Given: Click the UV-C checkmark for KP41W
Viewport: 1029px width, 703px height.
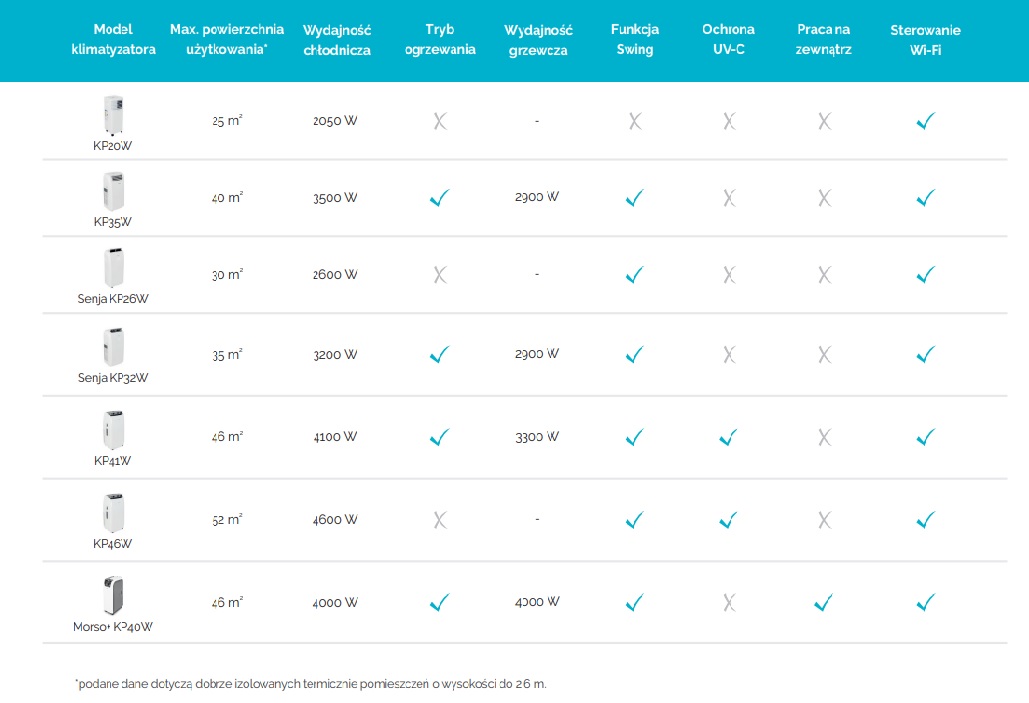Looking at the screenshot, I should pyautogui.click(x=729, y=437).
